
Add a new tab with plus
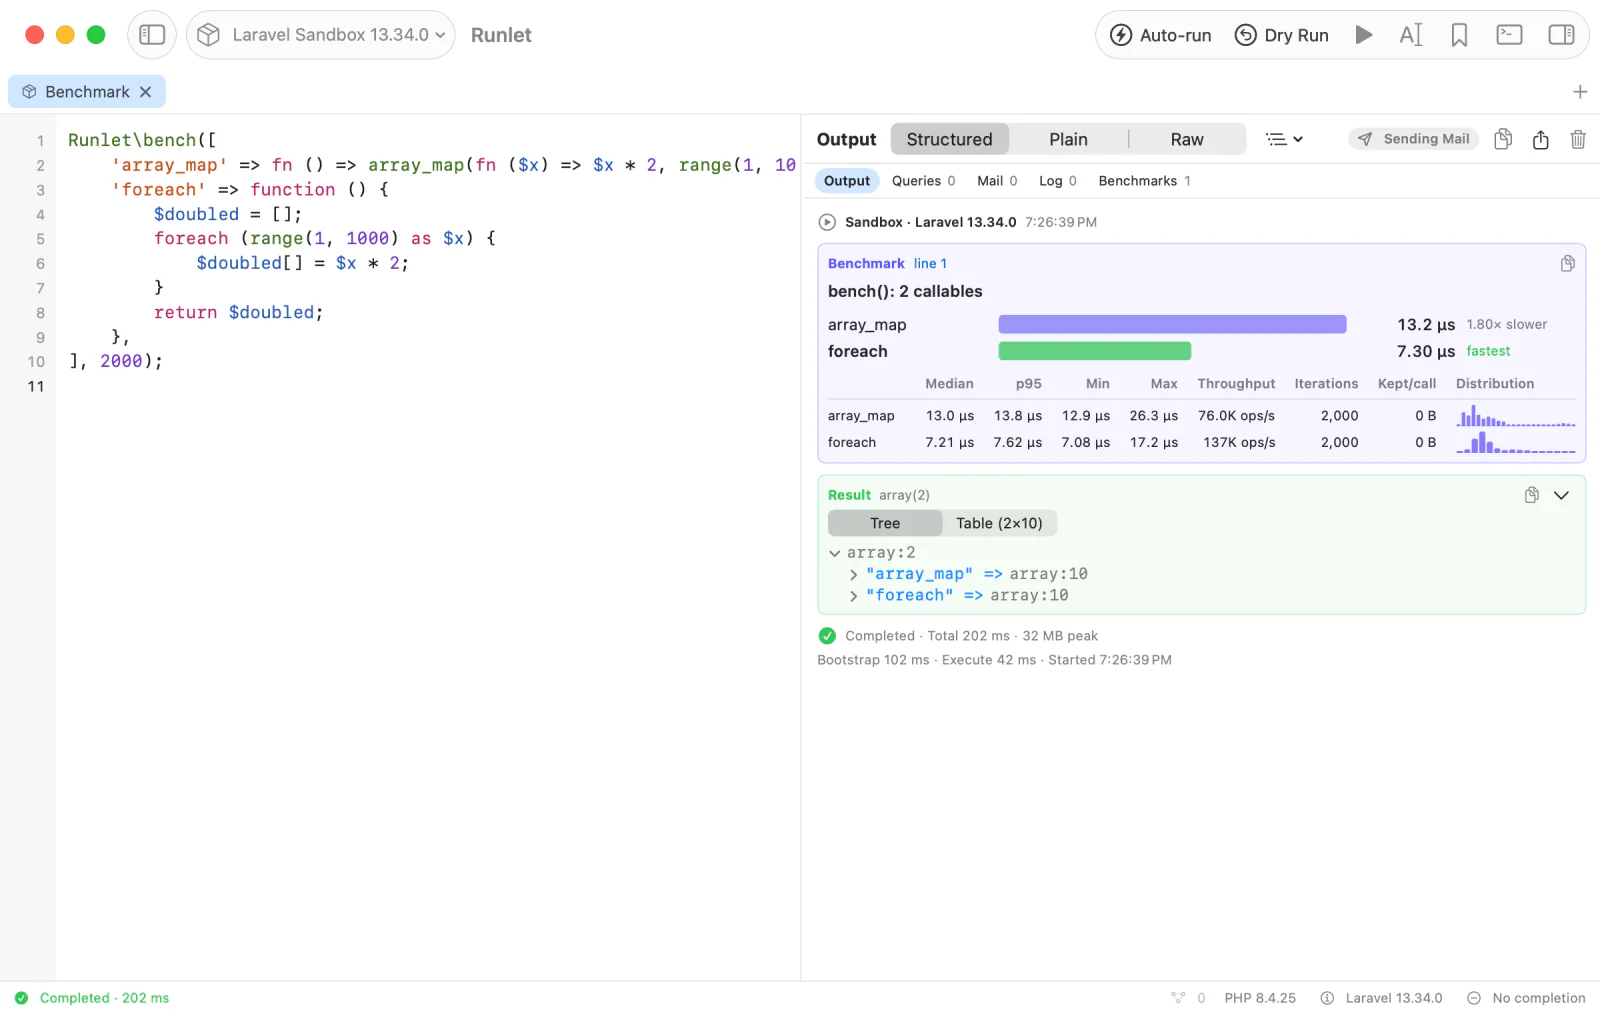(1580, 92)
